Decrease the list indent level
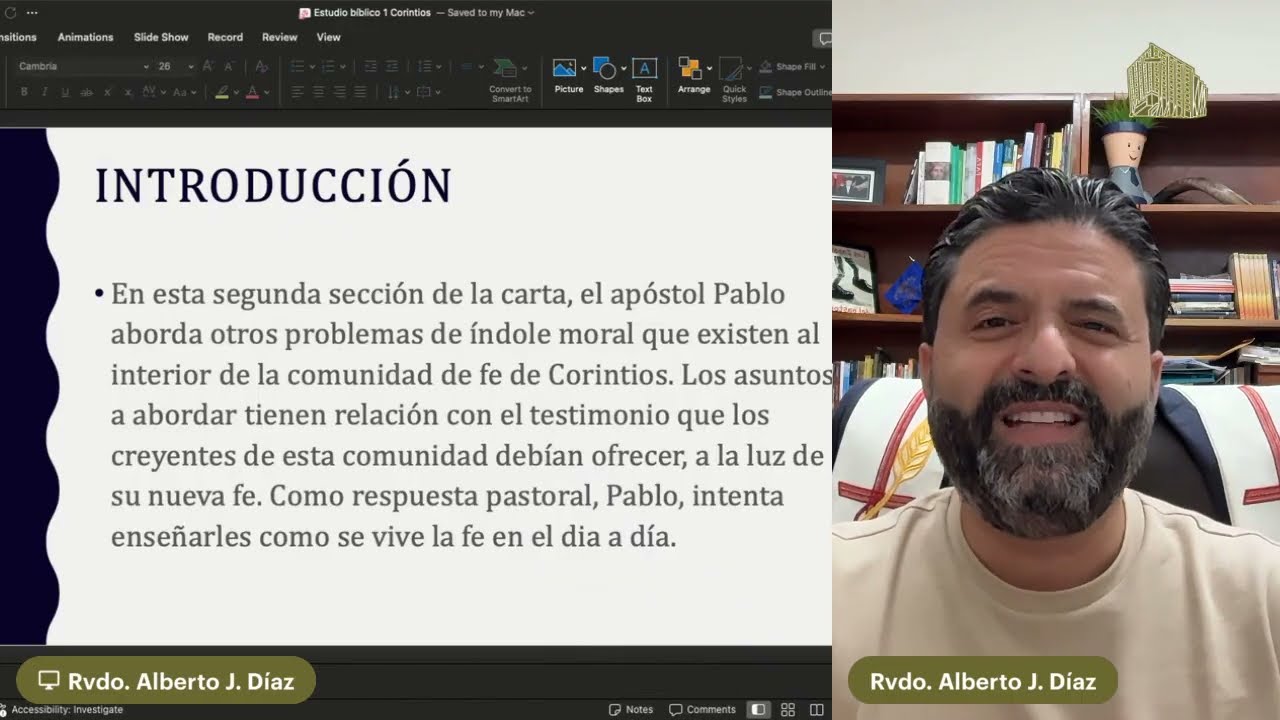 coord(370,66)
